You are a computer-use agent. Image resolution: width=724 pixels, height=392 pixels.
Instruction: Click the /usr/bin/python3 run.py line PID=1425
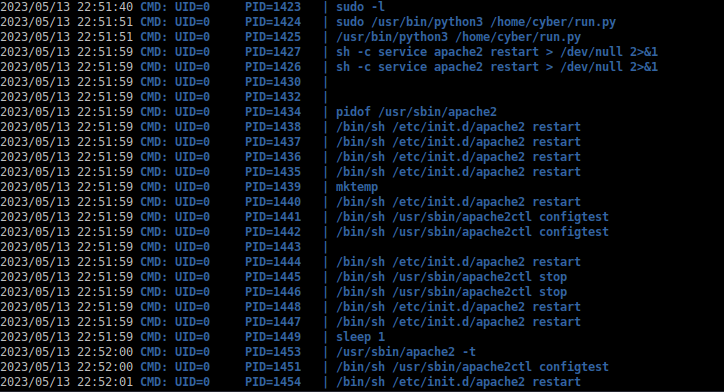click(x=458, y=37)
